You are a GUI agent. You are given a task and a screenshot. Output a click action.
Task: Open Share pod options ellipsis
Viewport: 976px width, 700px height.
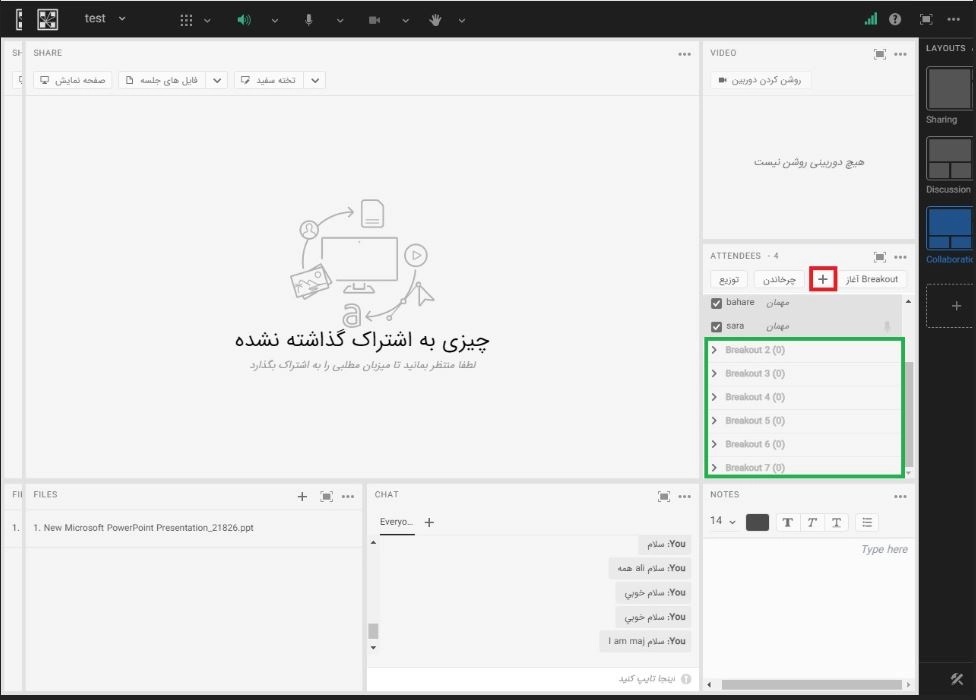[x=685, y=54]
